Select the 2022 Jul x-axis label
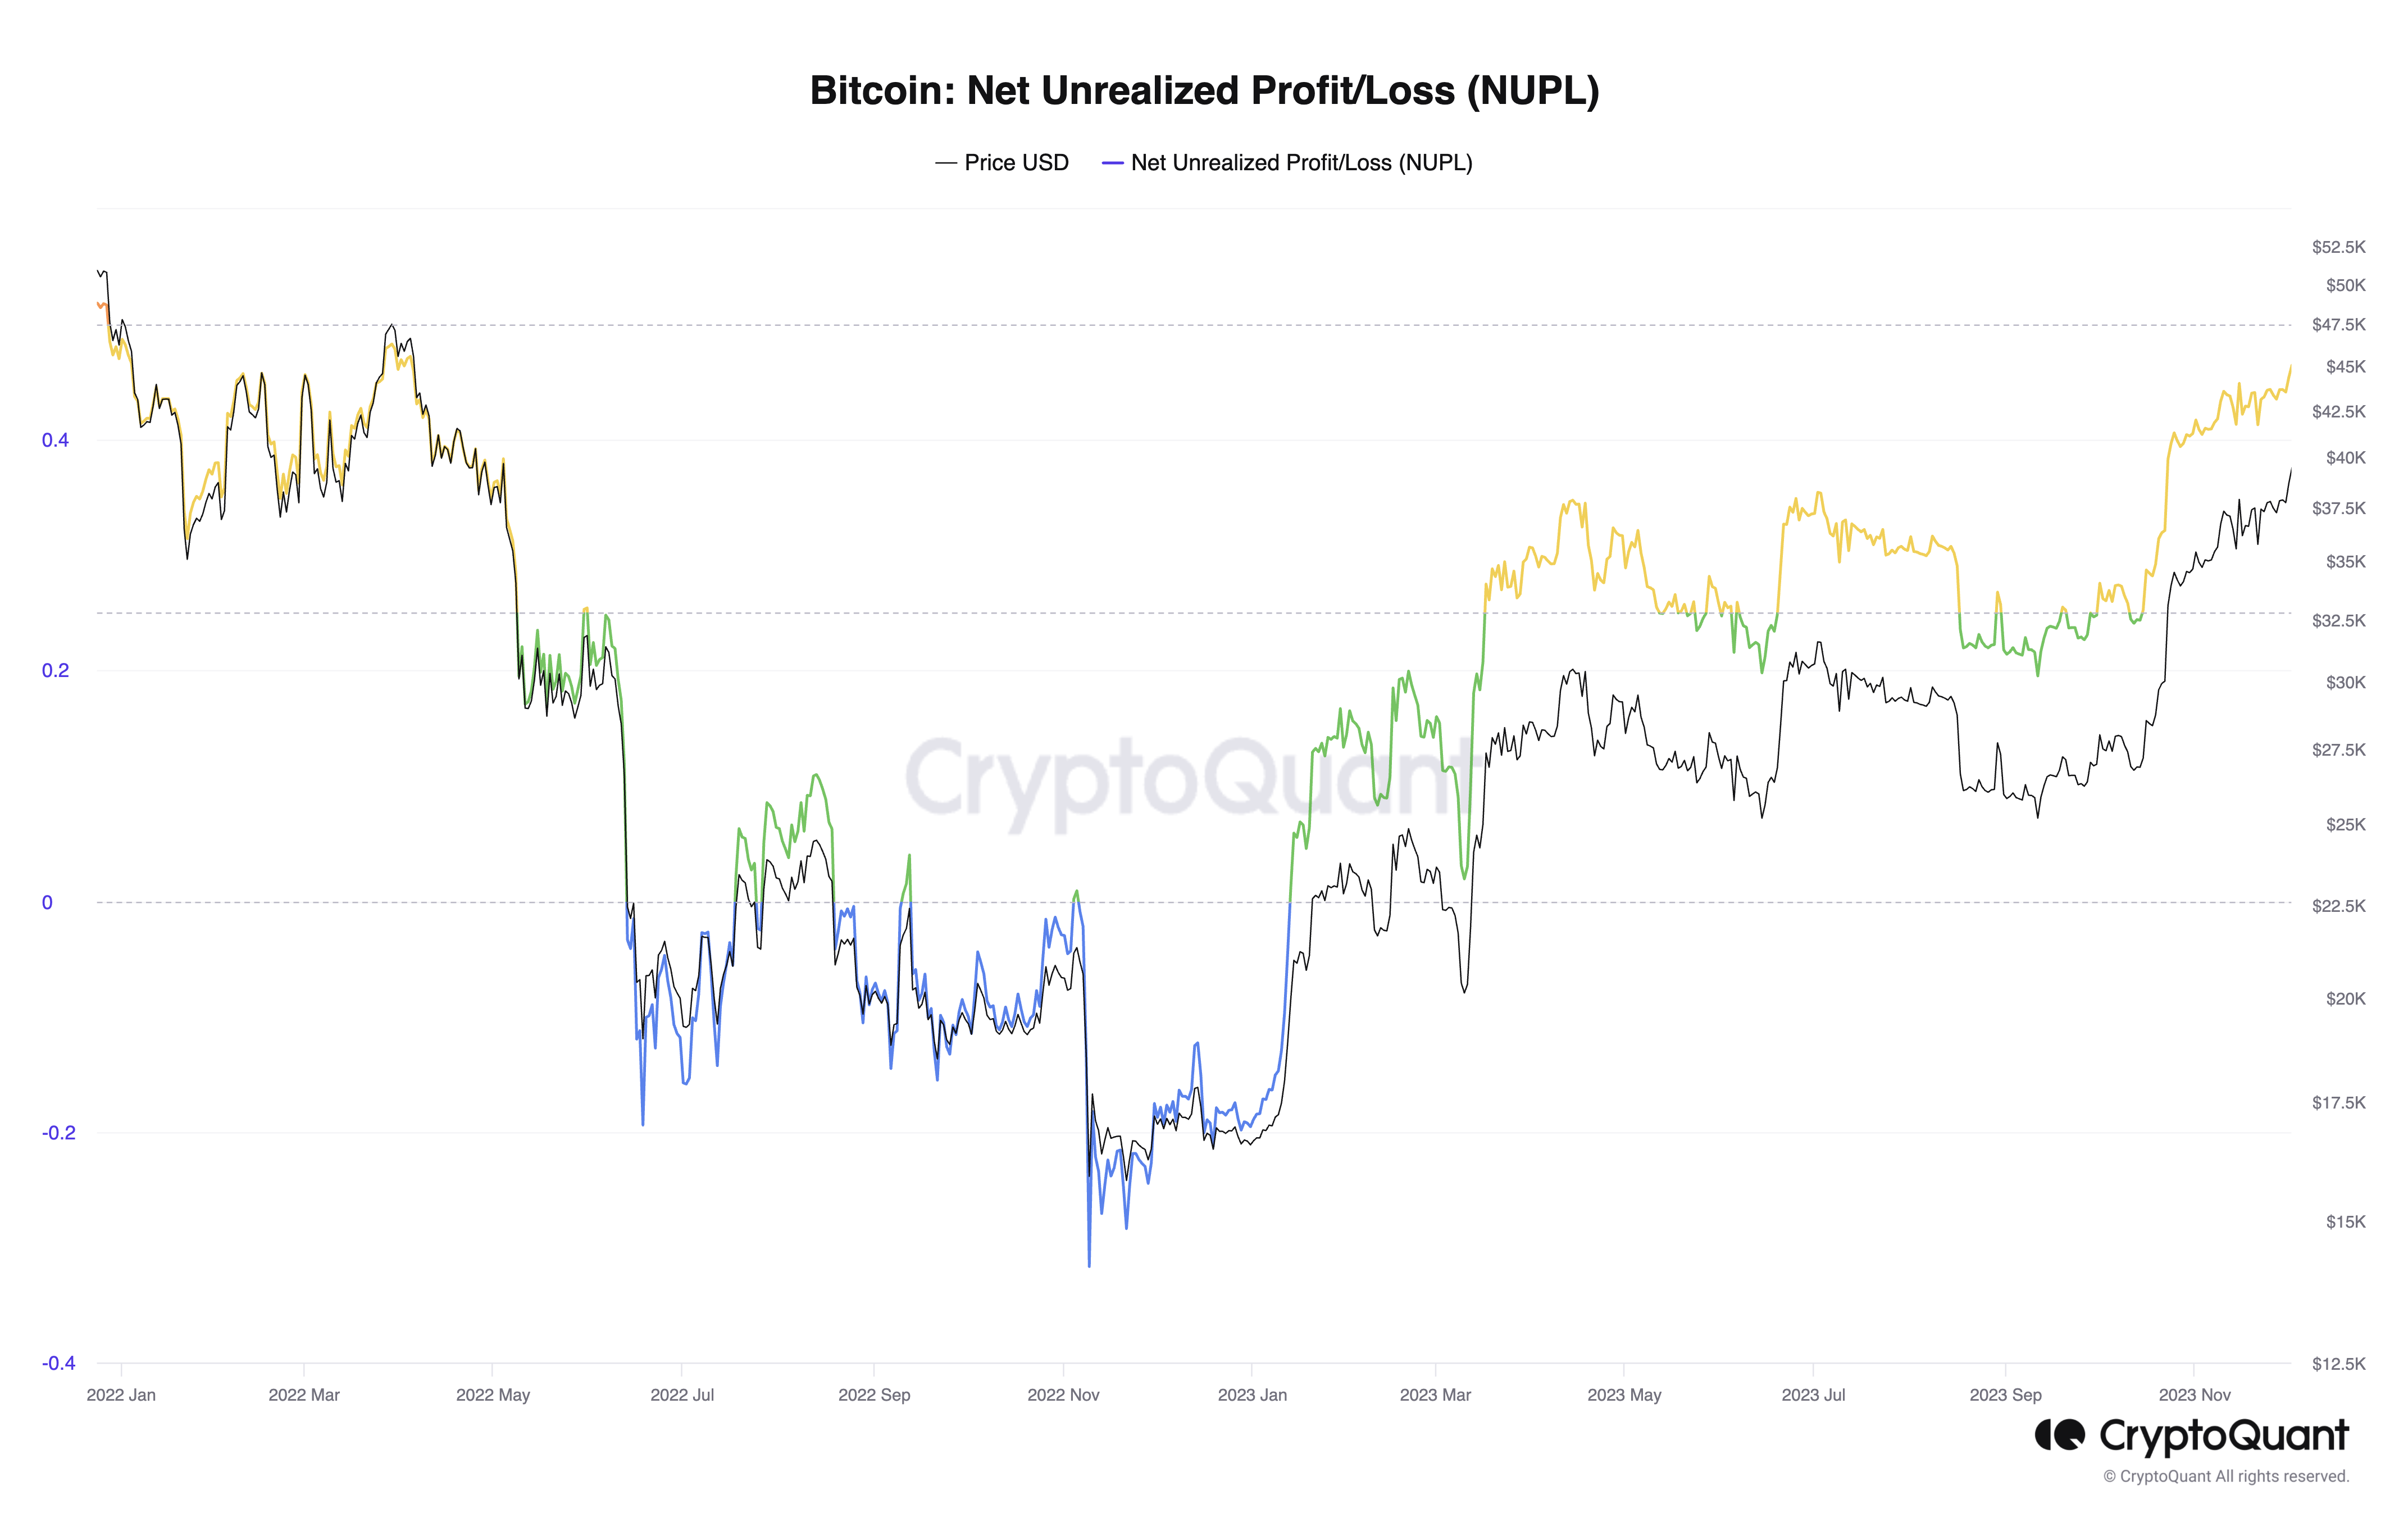Viewport: 2408px width, 1517px height. [x=682, y=1394]
